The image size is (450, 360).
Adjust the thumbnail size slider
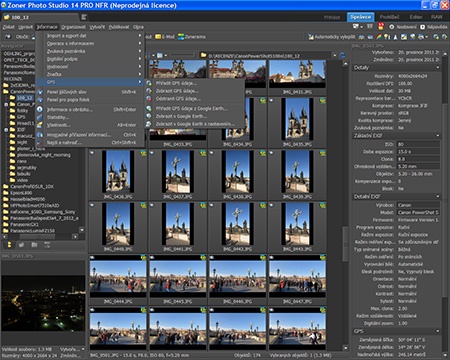click(x=182, y=55)
